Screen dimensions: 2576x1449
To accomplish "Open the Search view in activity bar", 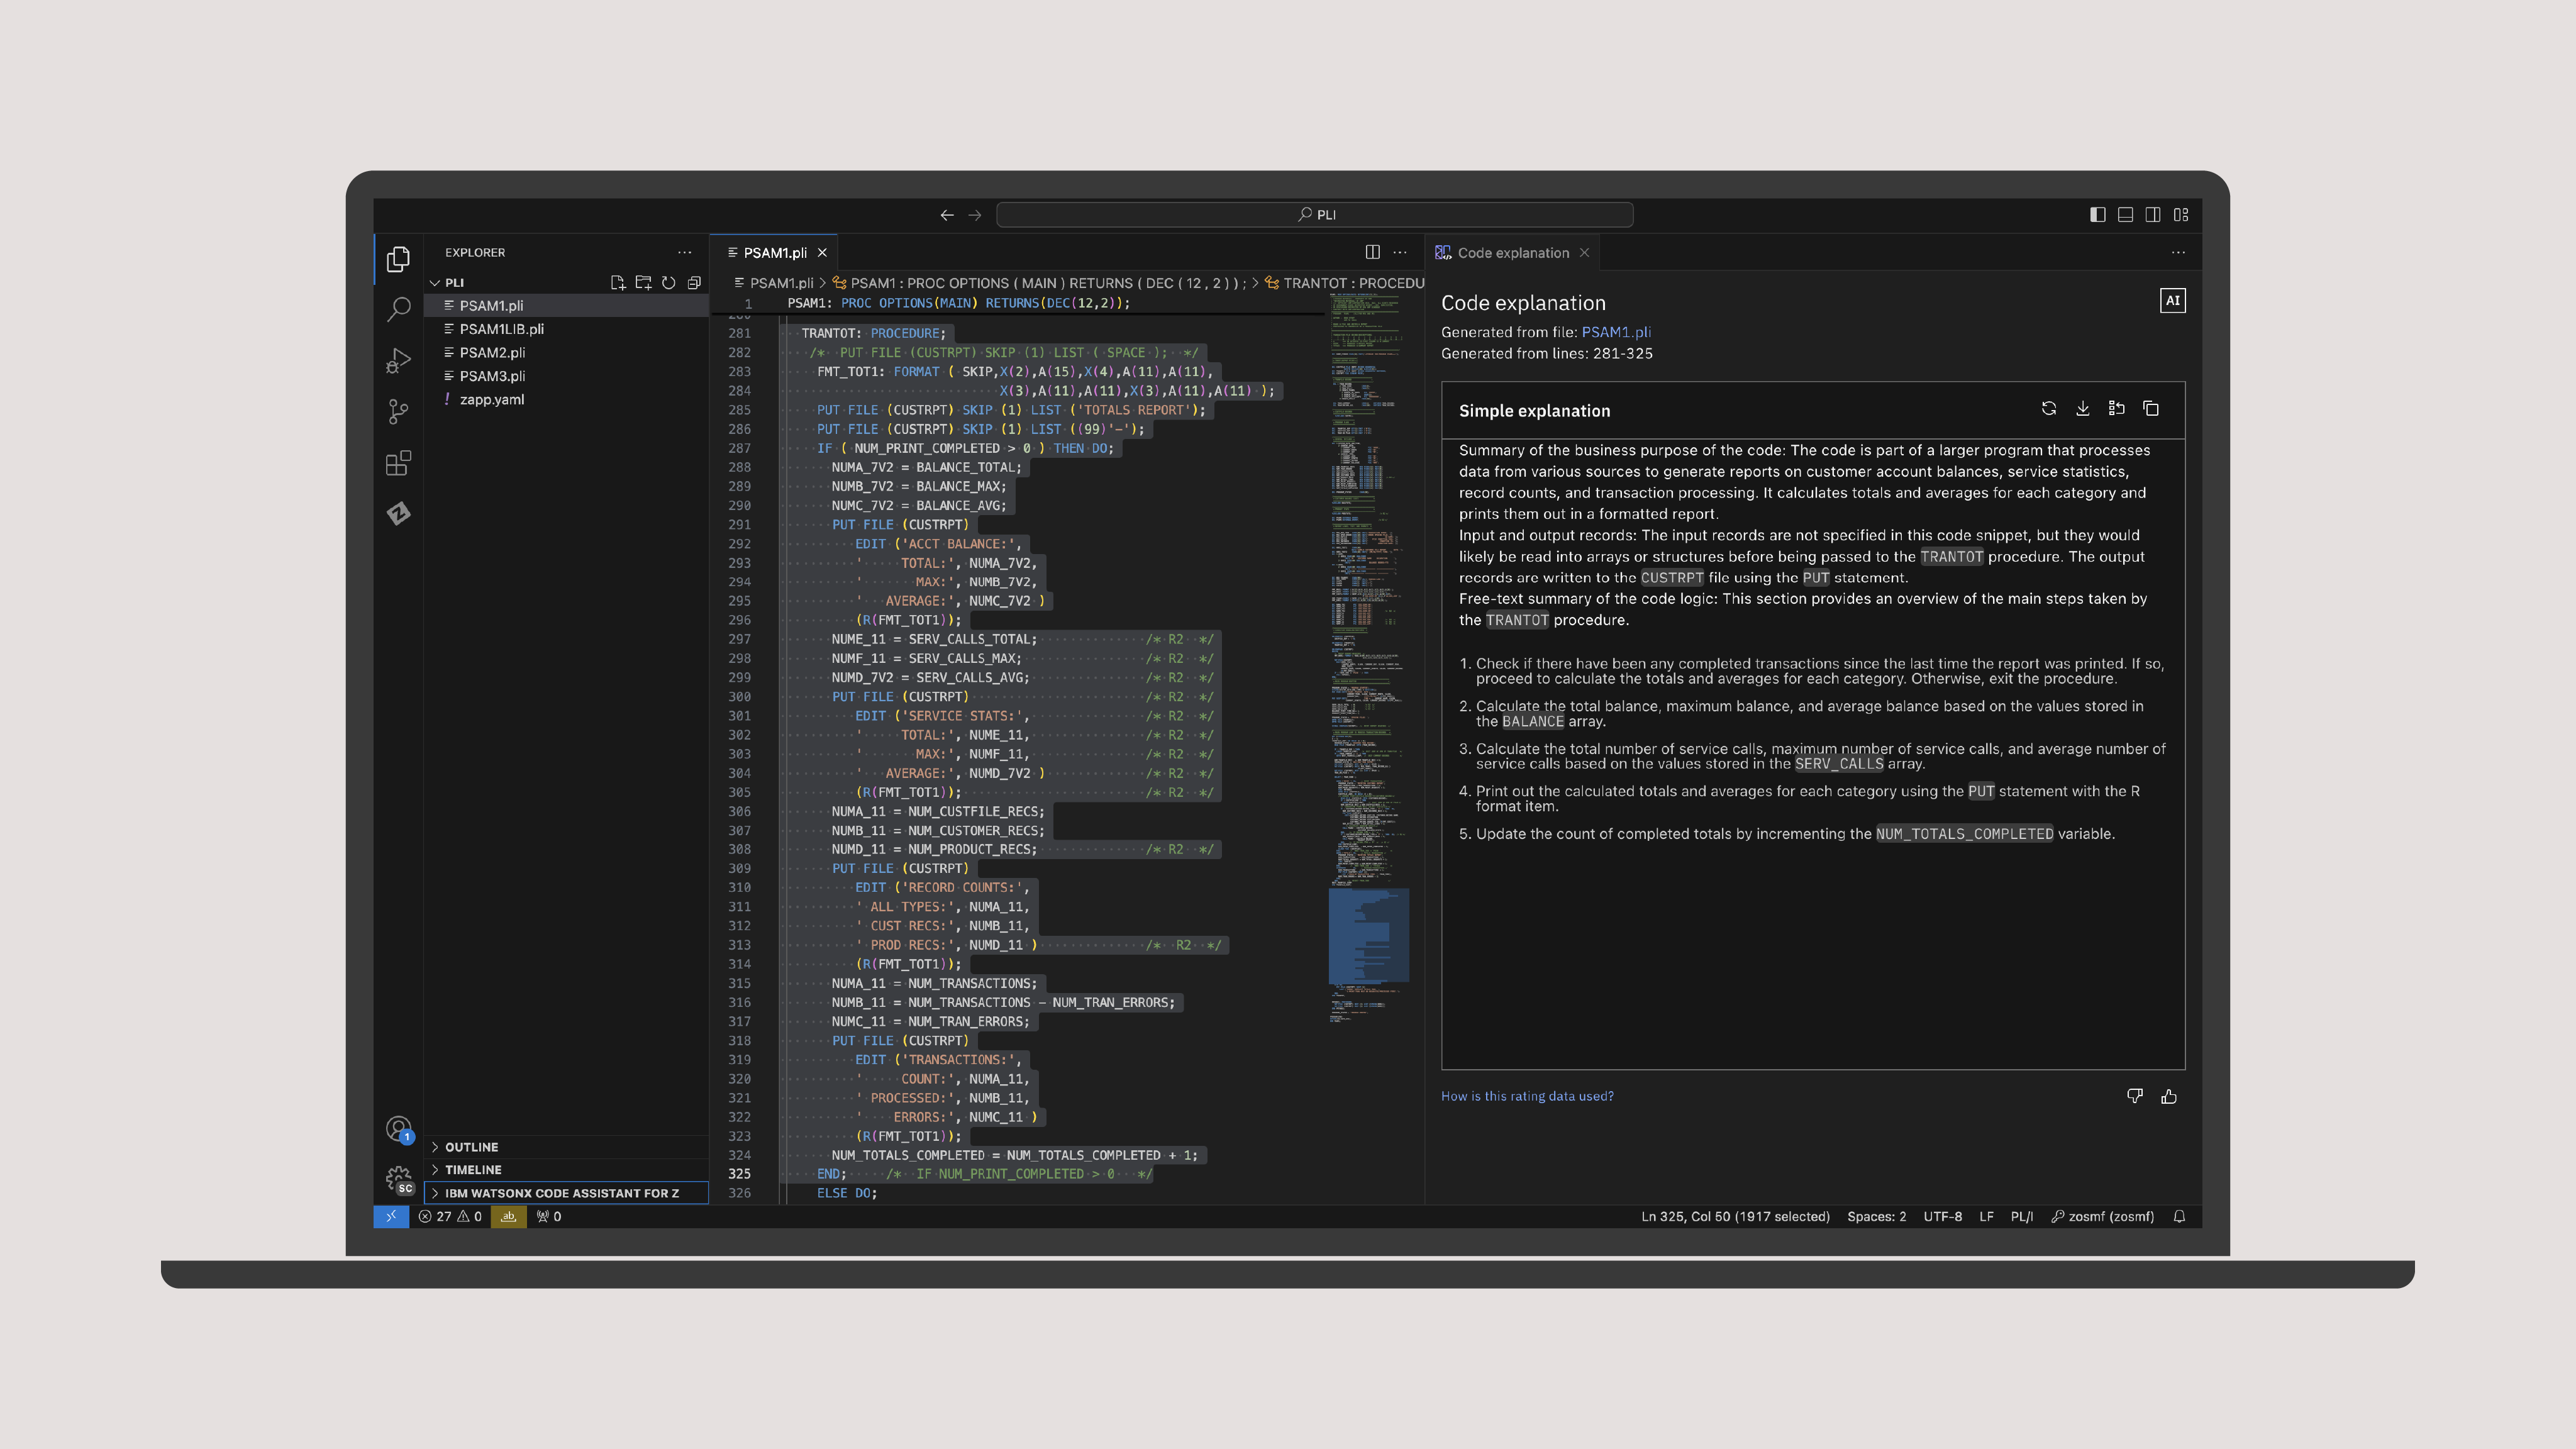I will [x=398, y=310].
